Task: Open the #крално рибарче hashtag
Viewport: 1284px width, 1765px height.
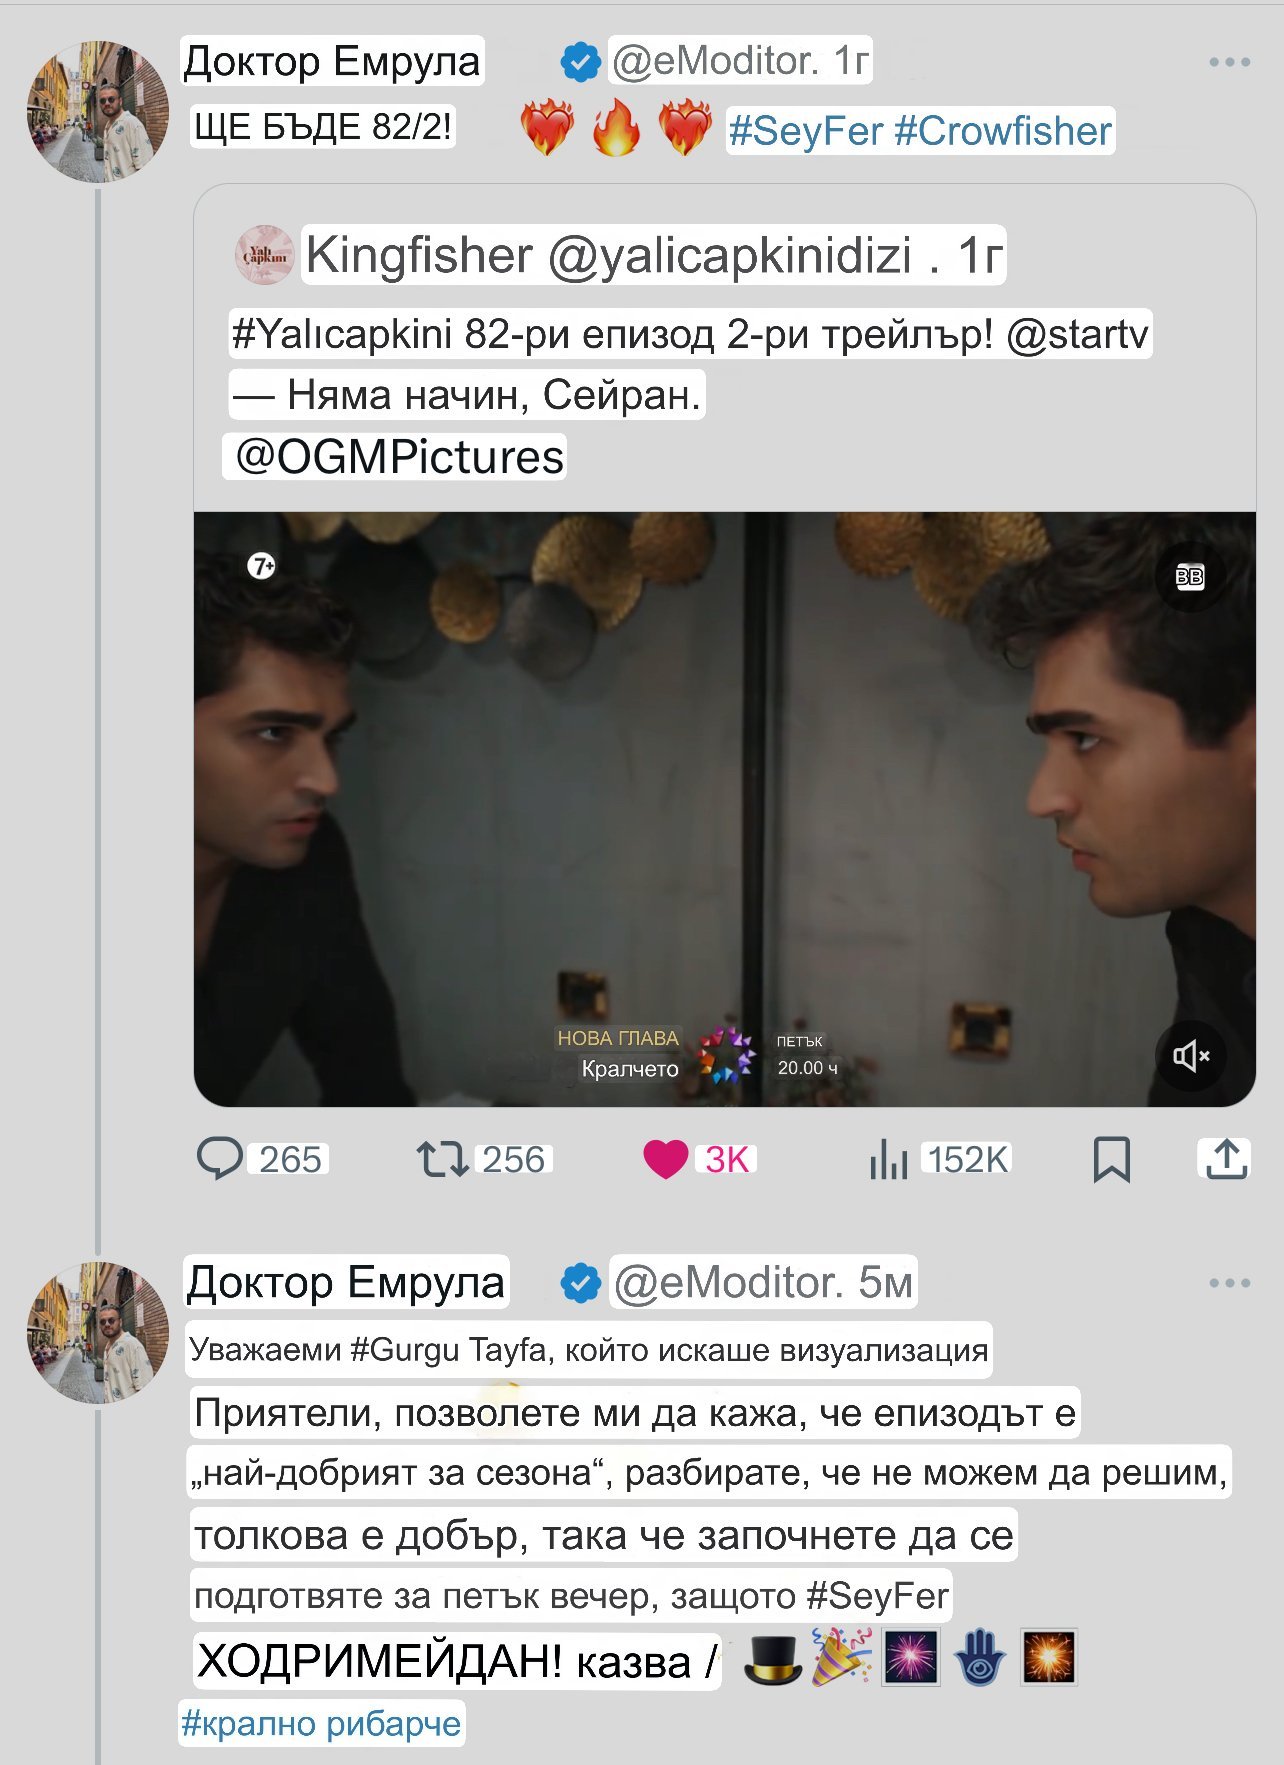Action: tap(321, 1723)
